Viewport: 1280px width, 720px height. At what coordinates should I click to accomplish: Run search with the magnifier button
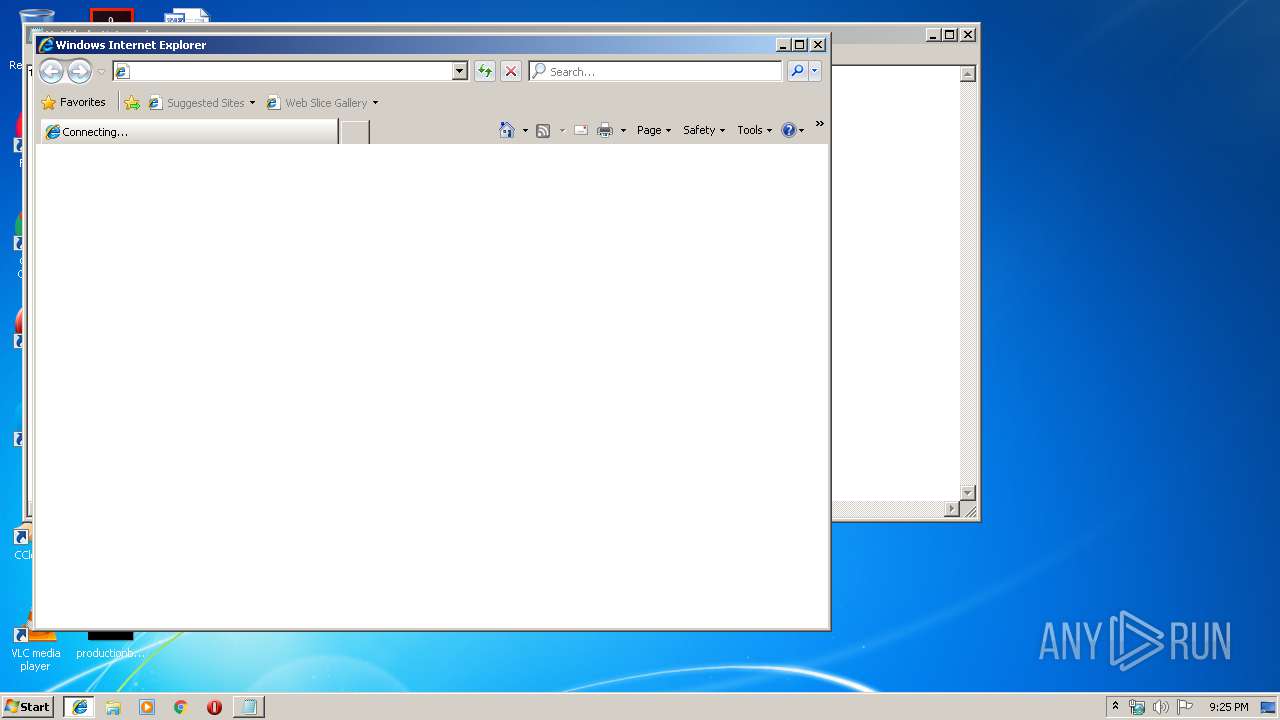797,71
